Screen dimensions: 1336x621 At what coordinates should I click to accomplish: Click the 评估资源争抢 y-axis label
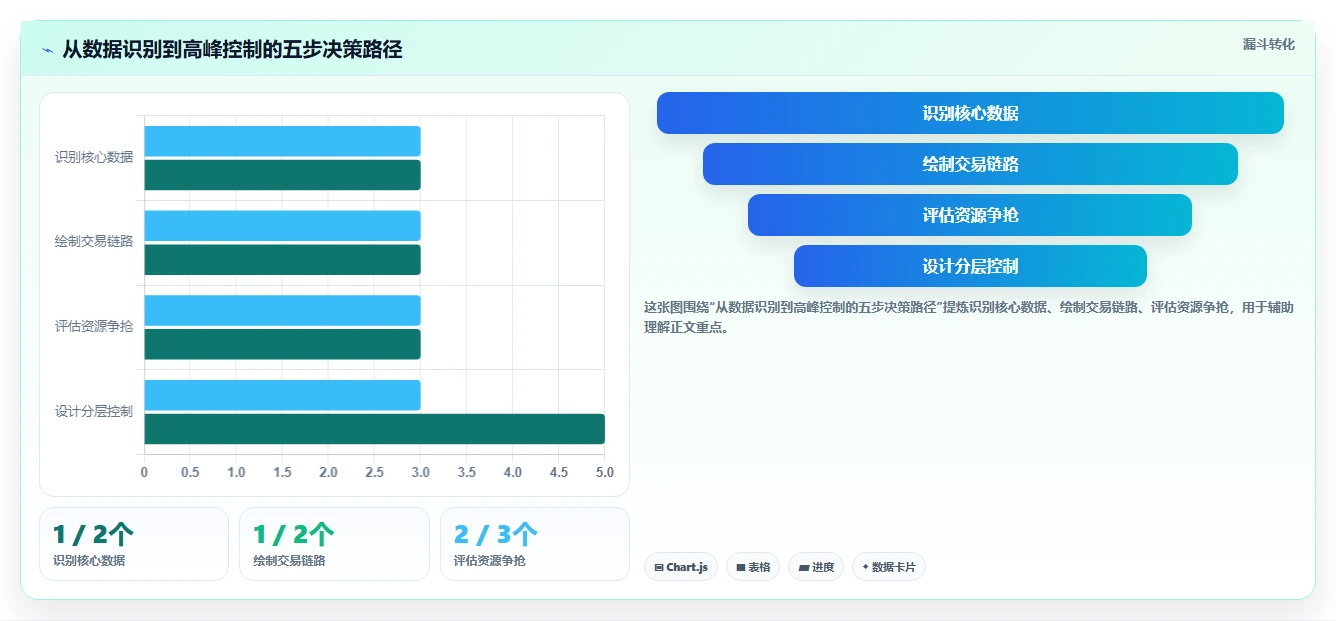[x=94, y=326]
